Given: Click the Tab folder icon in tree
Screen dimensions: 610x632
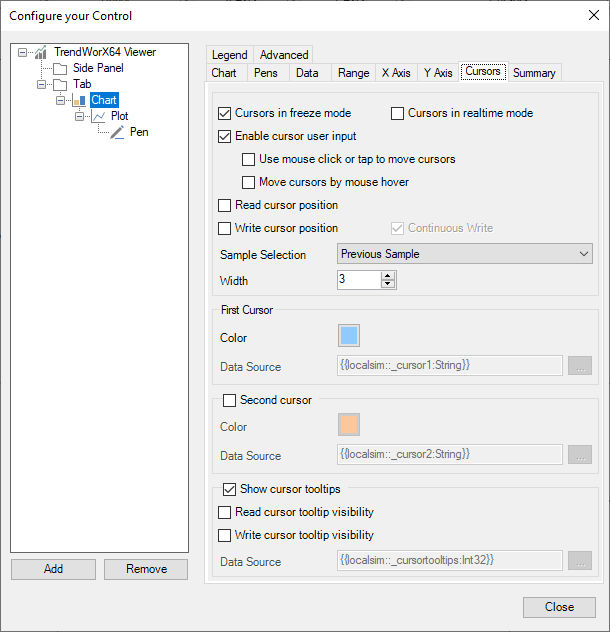Looking at the screenshot, I should tap(60, 84).
